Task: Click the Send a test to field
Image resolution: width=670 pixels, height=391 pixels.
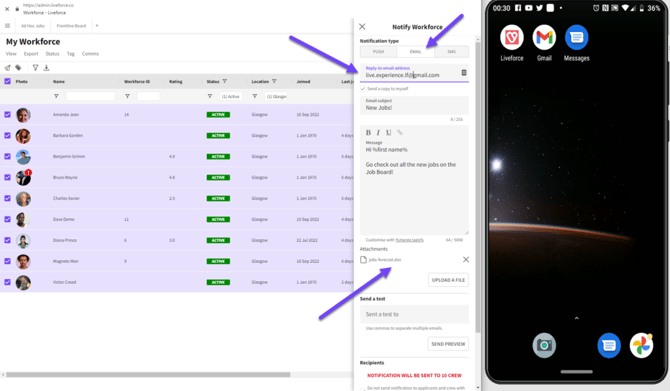Action: [414, 314]
